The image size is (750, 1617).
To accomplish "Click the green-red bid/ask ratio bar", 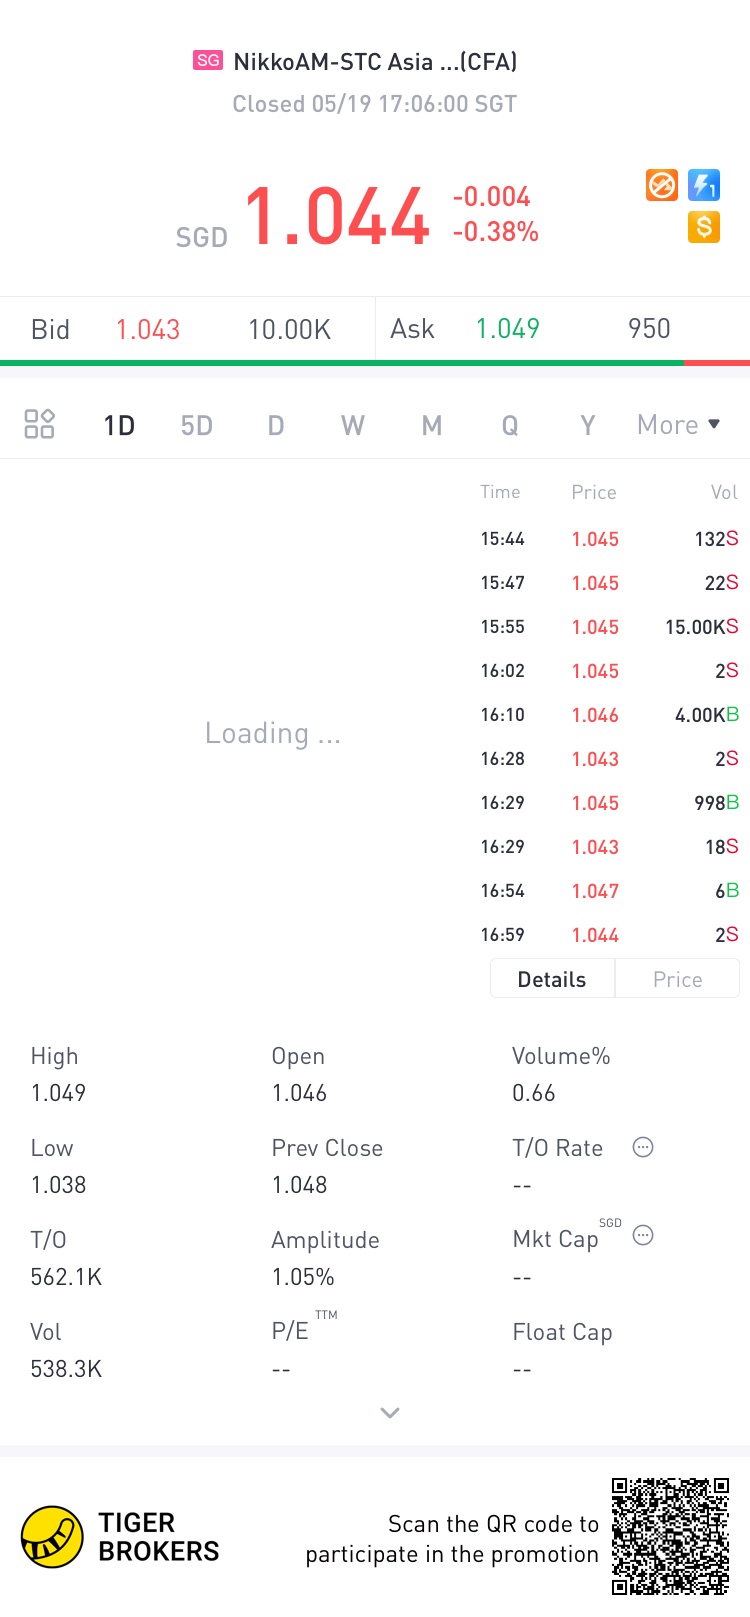I will [x=375, y=363].
